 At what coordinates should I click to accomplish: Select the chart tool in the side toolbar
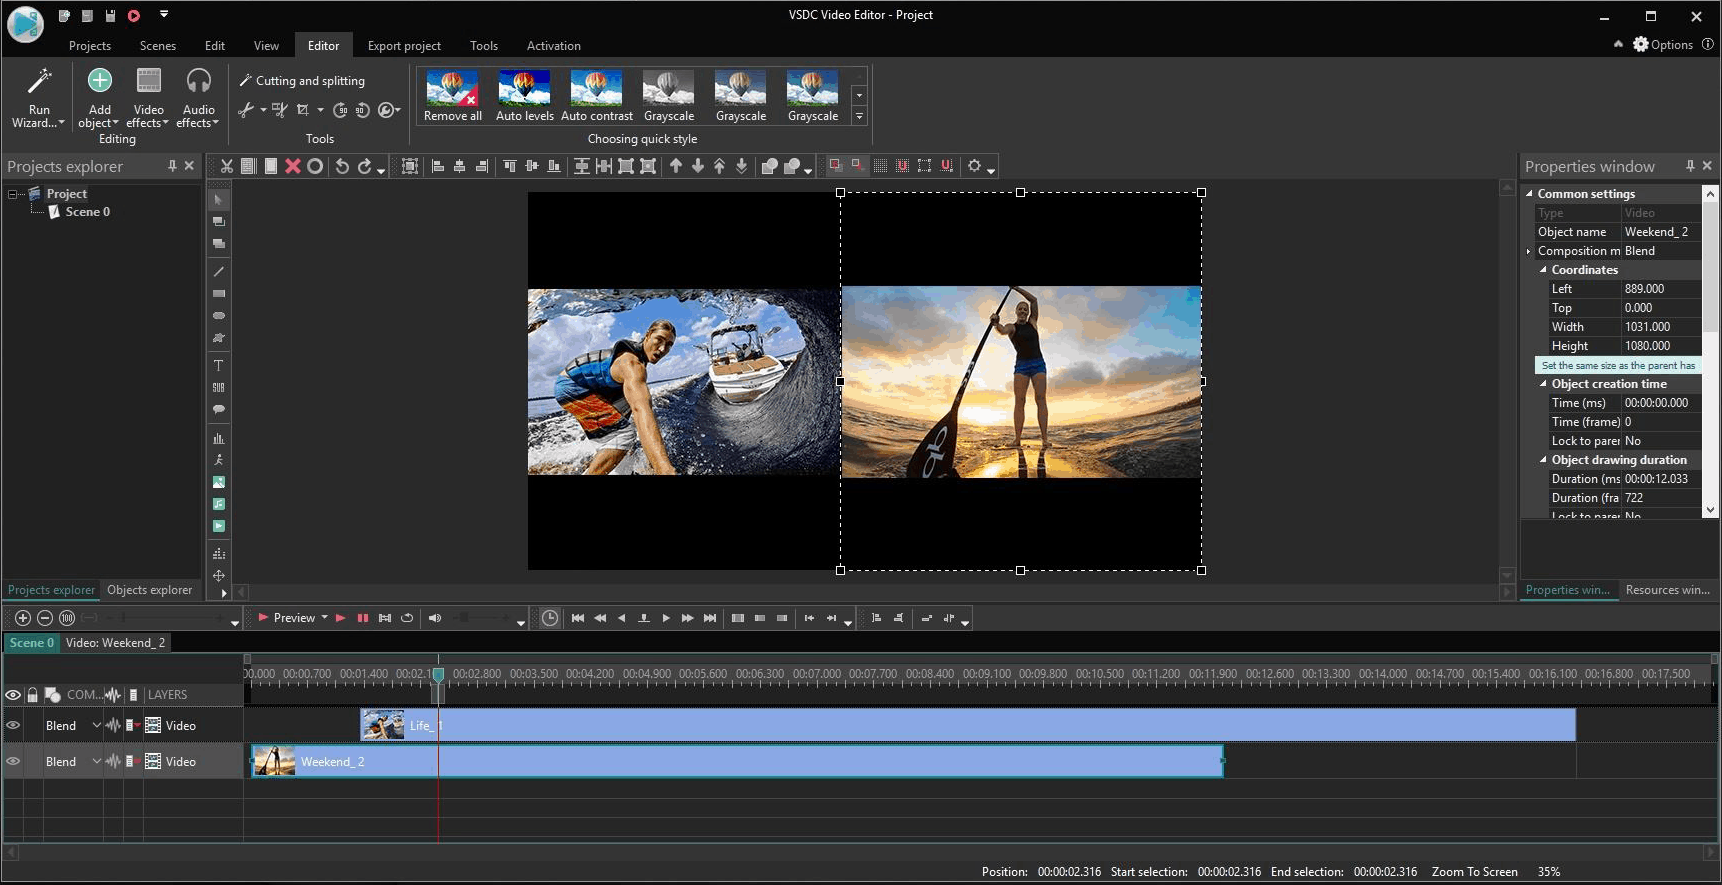tap(218, 438)
